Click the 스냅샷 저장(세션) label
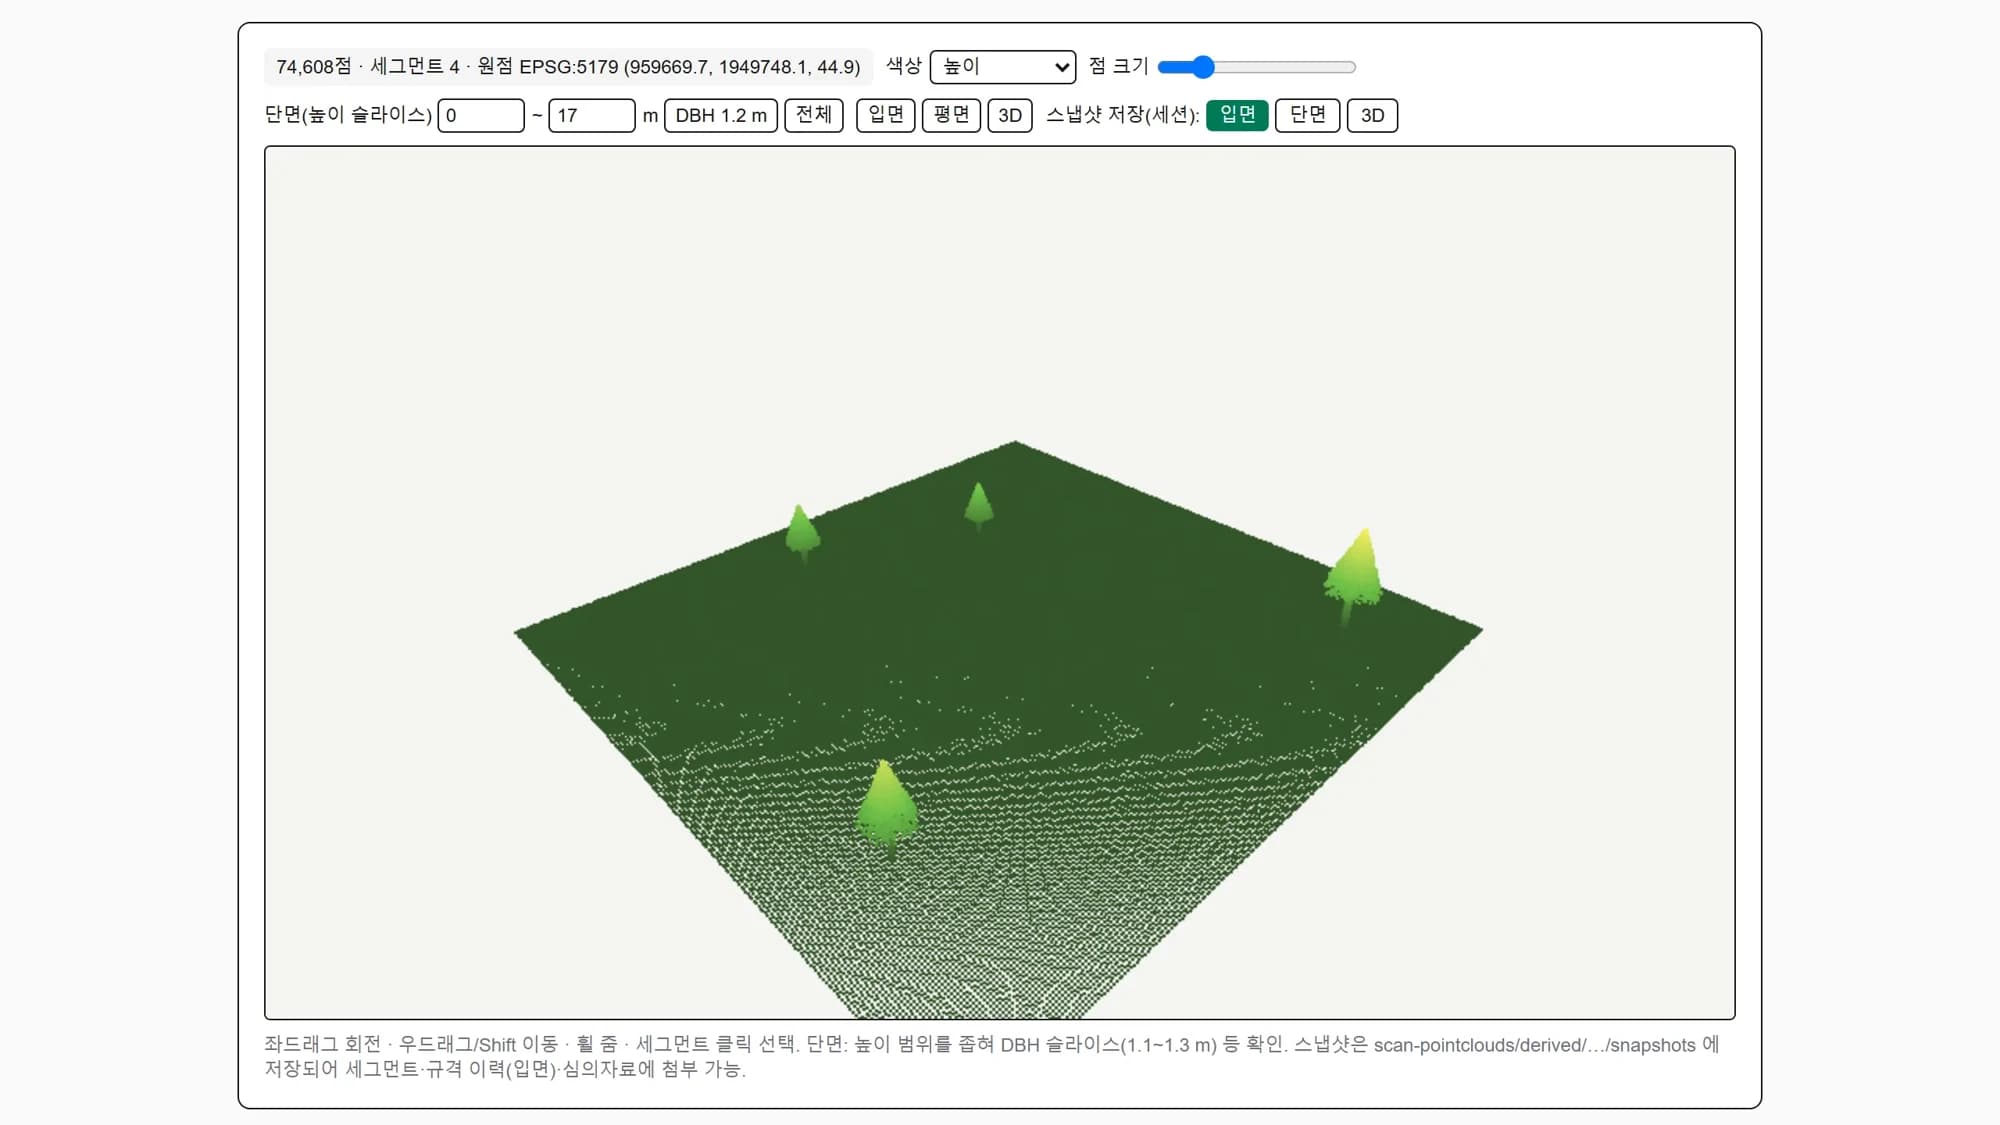This screenshot has width=2000, height=1125. [1123, 115]
